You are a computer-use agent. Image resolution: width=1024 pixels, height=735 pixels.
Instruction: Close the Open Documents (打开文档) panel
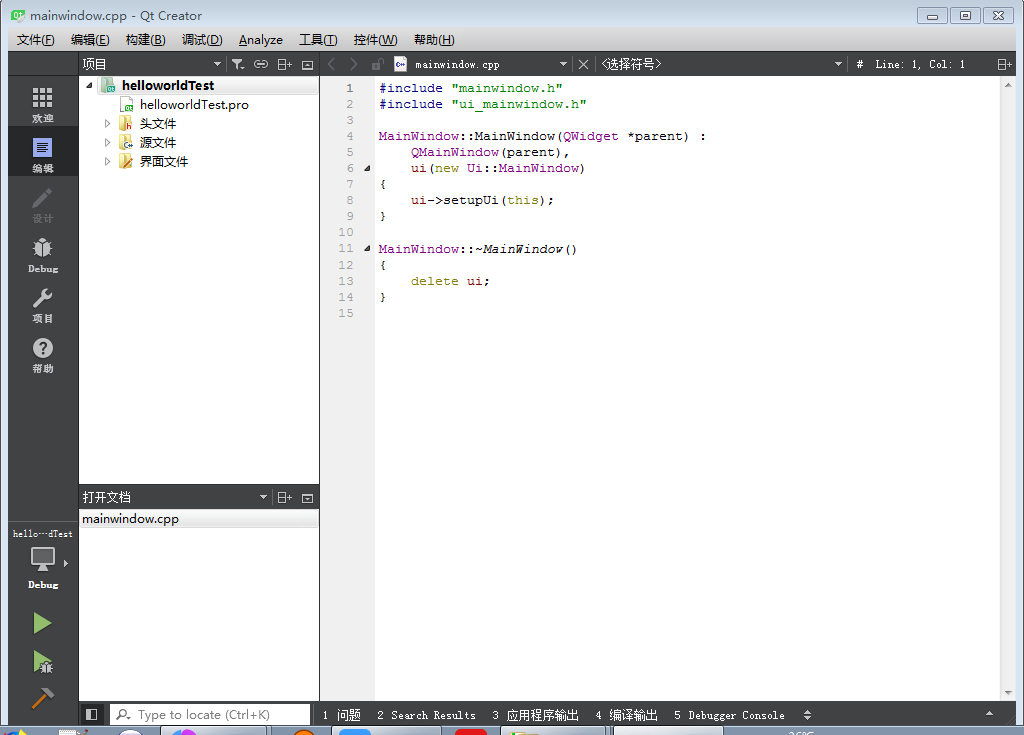pos(308,498)
